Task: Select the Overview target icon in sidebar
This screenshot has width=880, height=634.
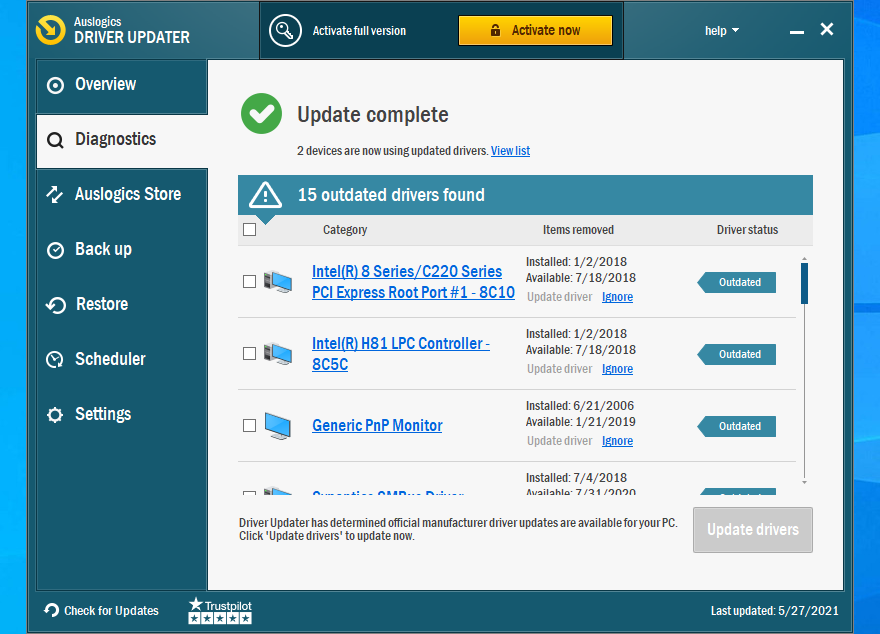Action: pyautogui.click(x=55, y=84)
